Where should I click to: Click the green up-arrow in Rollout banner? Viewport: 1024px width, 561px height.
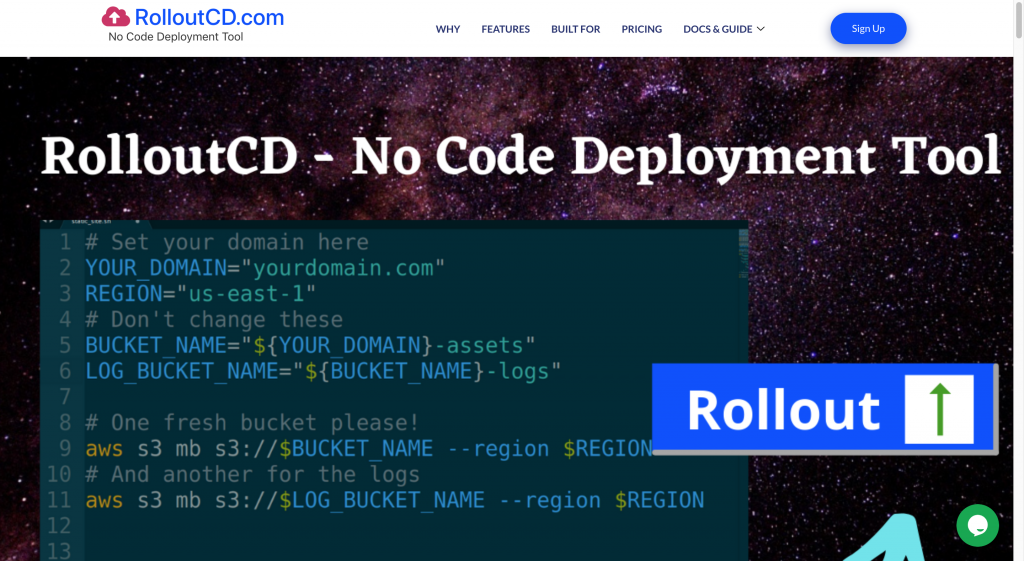tap(939, 409)
